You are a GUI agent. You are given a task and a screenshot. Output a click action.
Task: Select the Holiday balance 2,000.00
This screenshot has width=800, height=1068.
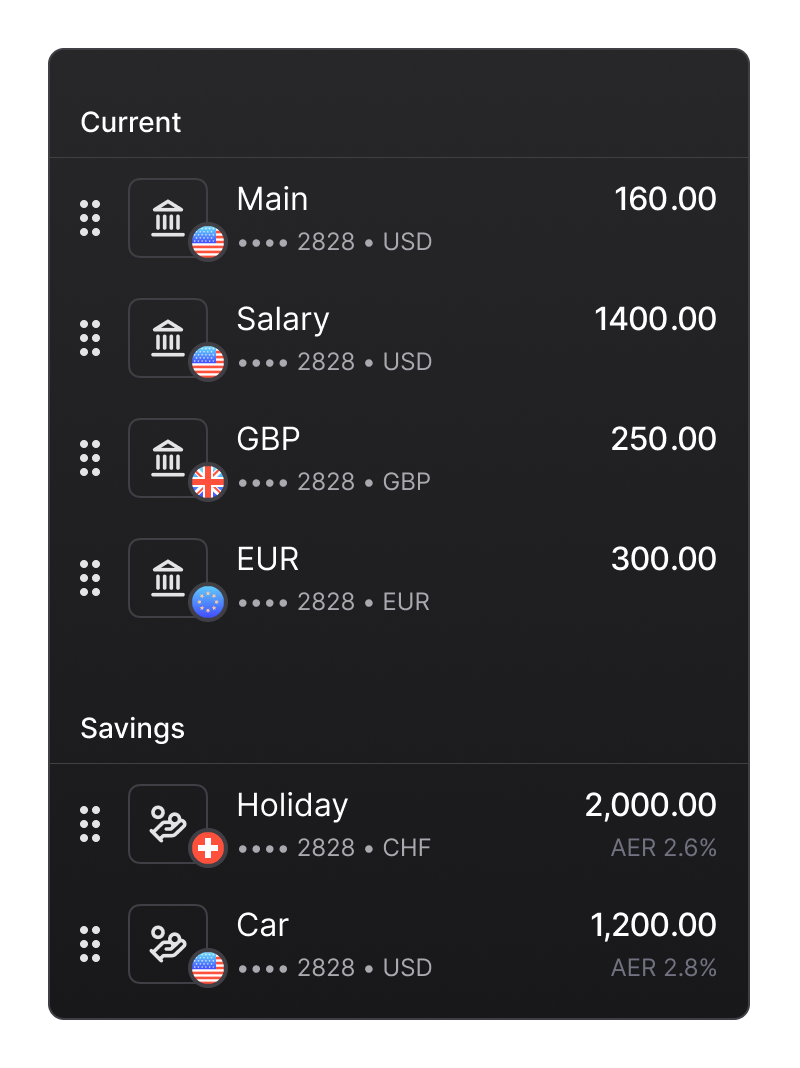tap(650, 805)
